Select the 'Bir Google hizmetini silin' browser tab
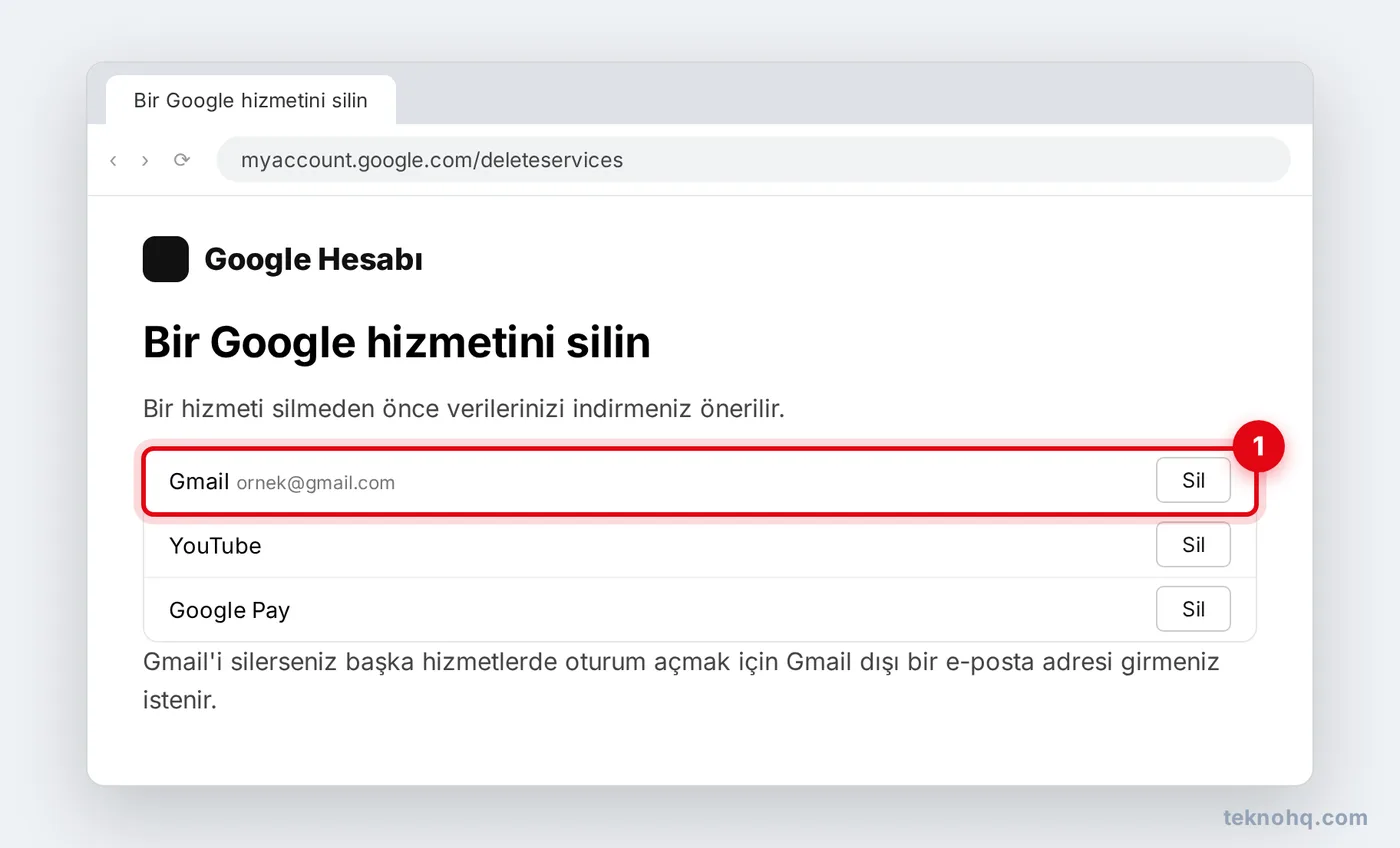1400x848 pixels. [x=251, y=100]
